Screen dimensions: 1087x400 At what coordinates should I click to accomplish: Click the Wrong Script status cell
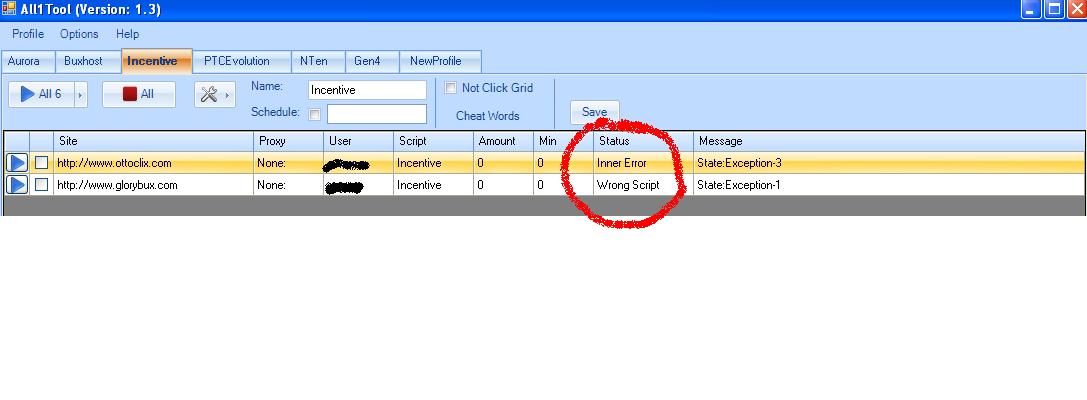click(643, 185)
